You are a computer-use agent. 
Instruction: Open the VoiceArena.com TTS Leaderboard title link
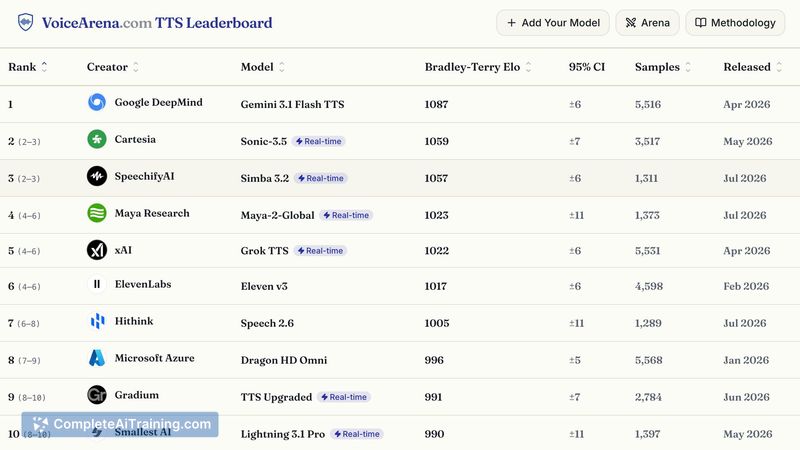click(157, 23)
